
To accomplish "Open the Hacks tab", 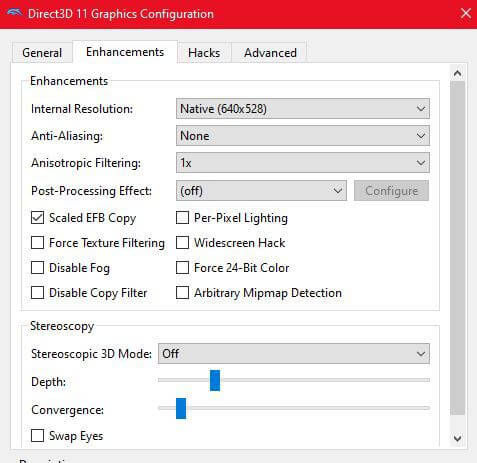I will pyautogui.click(x=204, y=53).
